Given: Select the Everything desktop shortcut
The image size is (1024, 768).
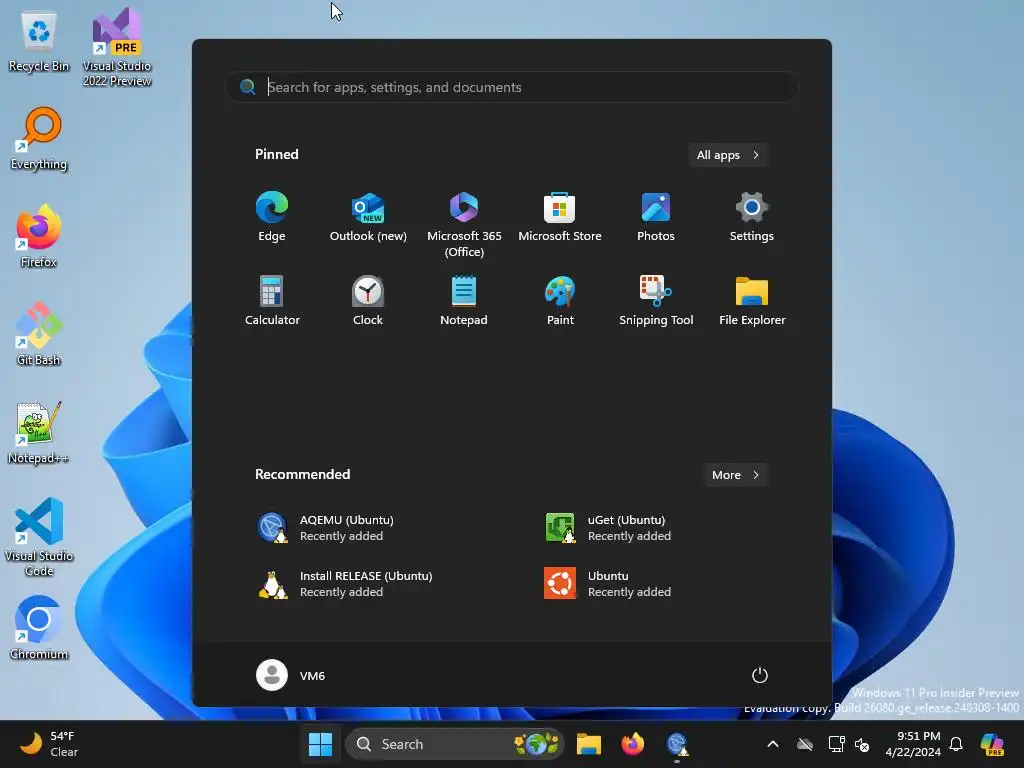Looking at the screenshot, I should tap(39, 139).
